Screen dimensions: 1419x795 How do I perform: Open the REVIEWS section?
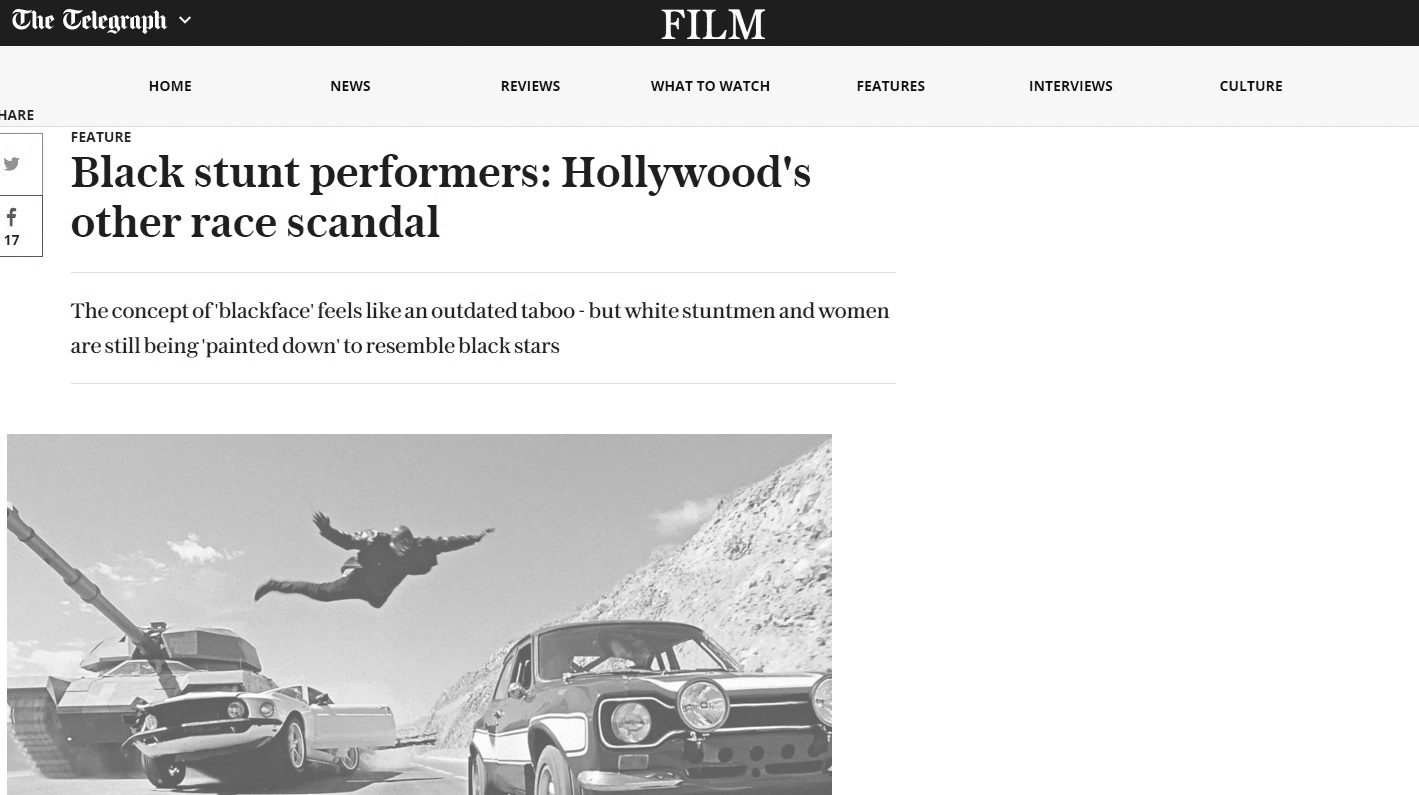tap(530, 86)
